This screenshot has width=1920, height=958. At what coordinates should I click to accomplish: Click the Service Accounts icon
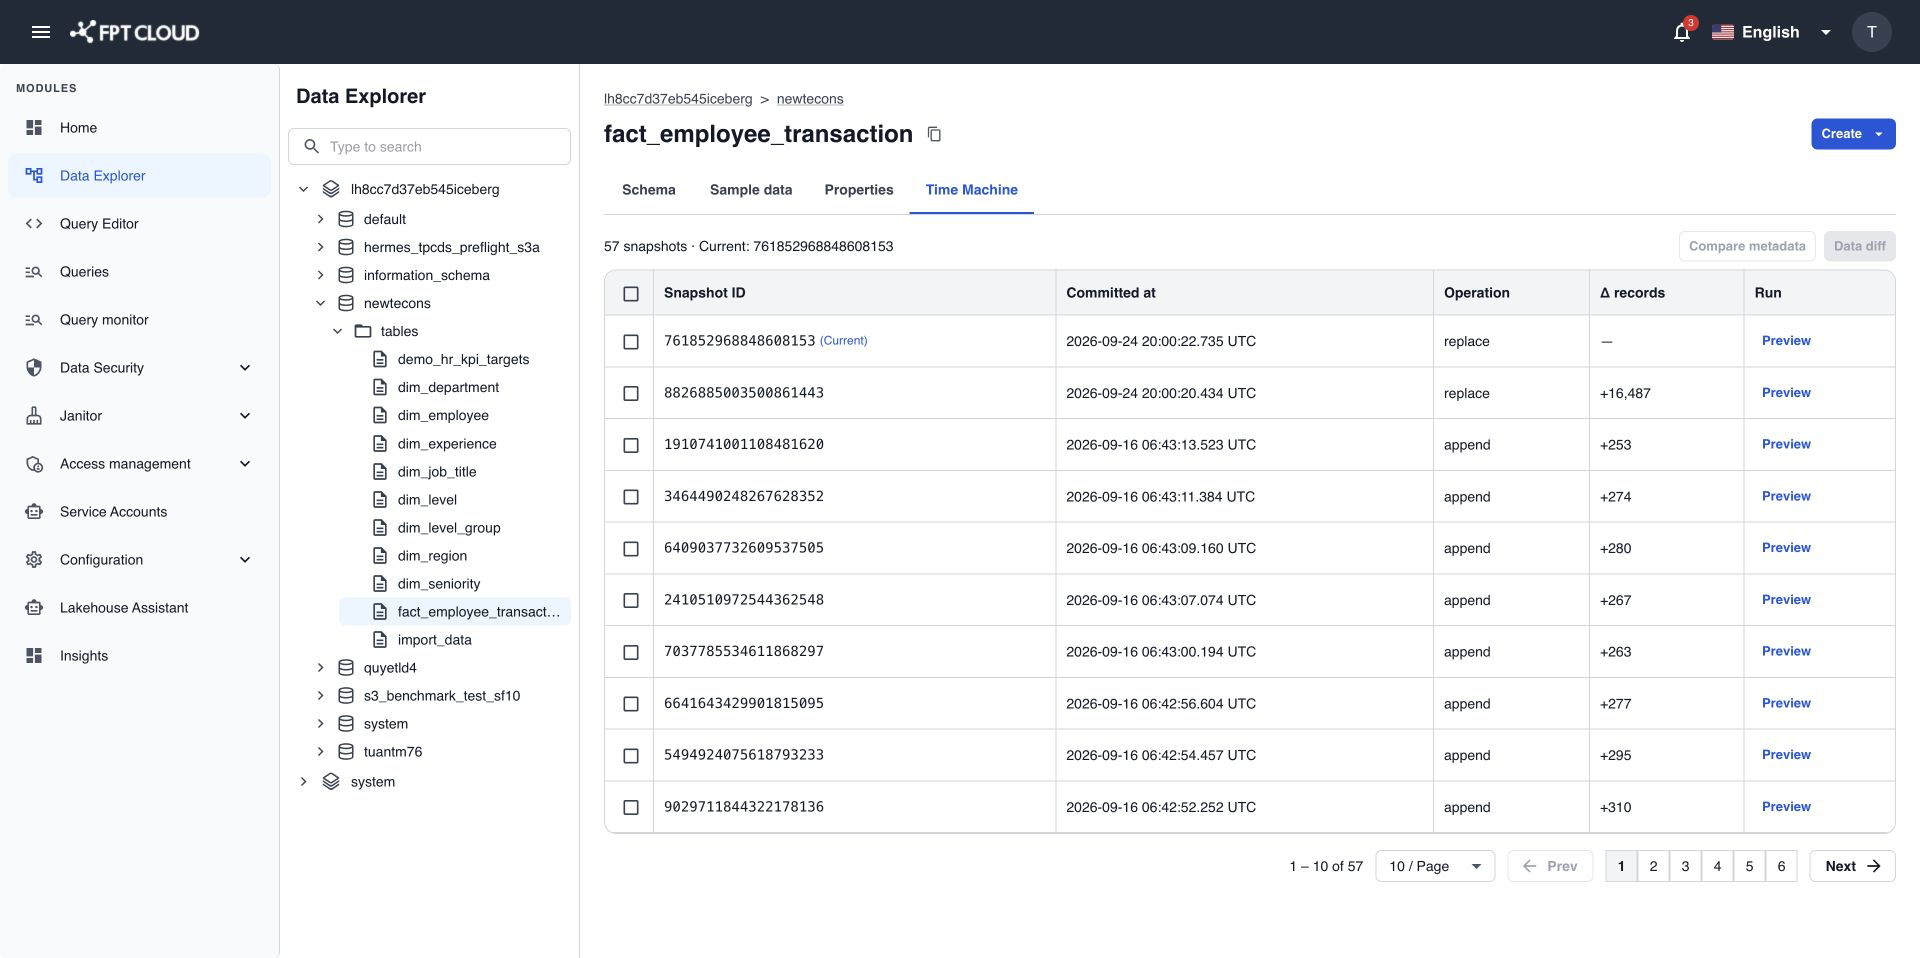pos(34,512)
